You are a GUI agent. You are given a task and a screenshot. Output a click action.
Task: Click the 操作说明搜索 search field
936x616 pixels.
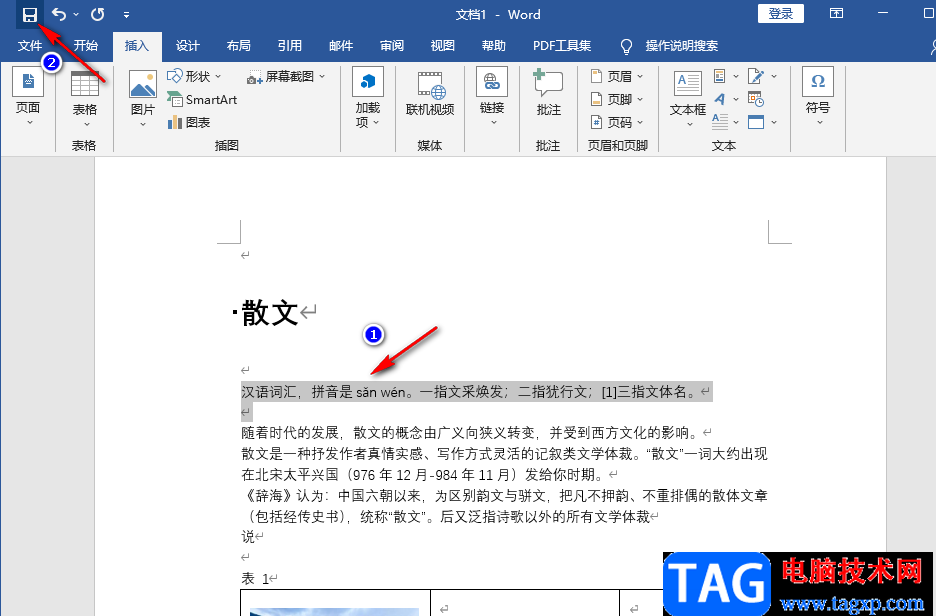coord(681,46)
